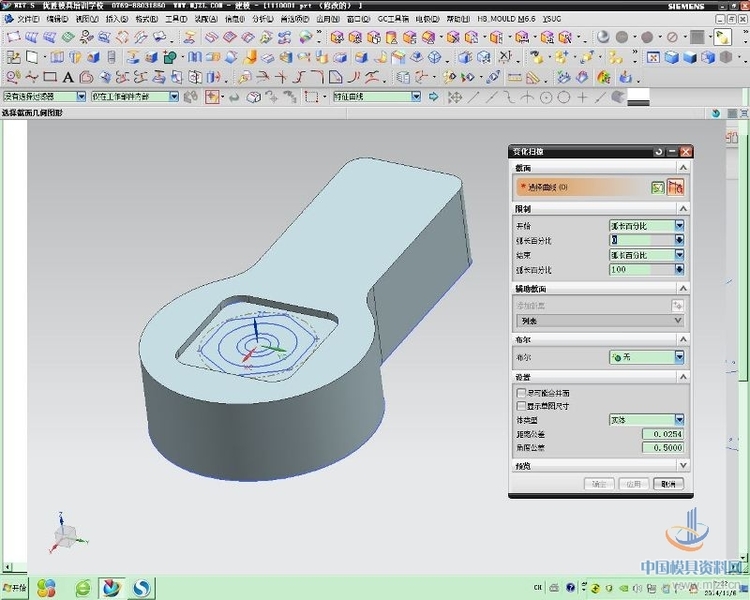Click the 取消 button in dialog

click(667, 484)
